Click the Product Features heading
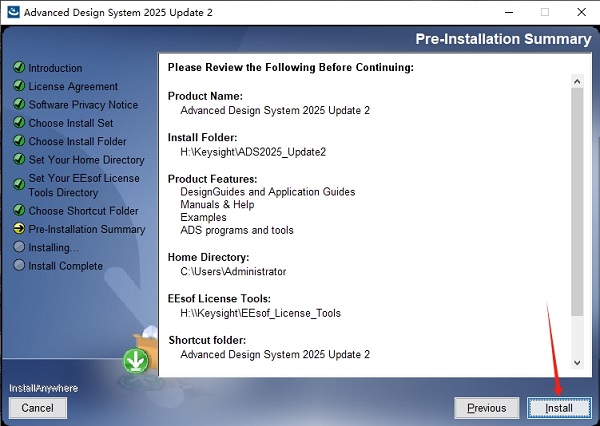Screen dimensions: 600x426 click(x=212, y=179)
